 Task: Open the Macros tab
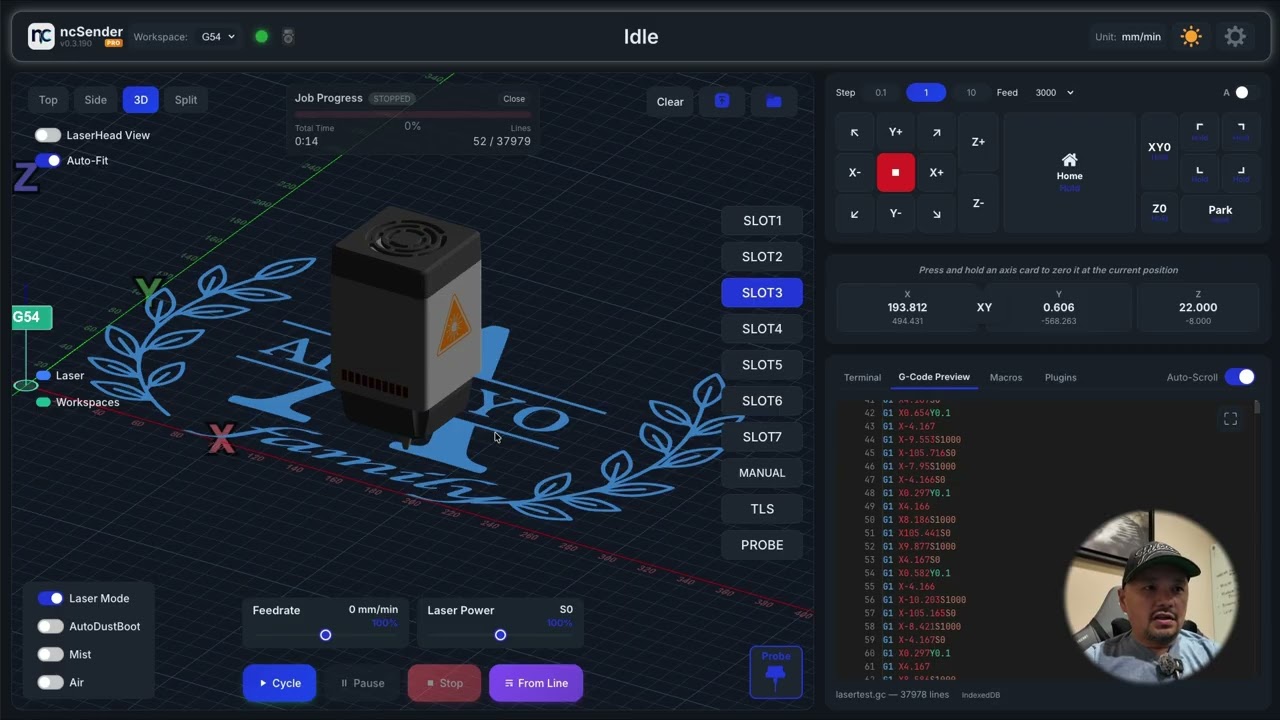click(x=1006, y=377)
